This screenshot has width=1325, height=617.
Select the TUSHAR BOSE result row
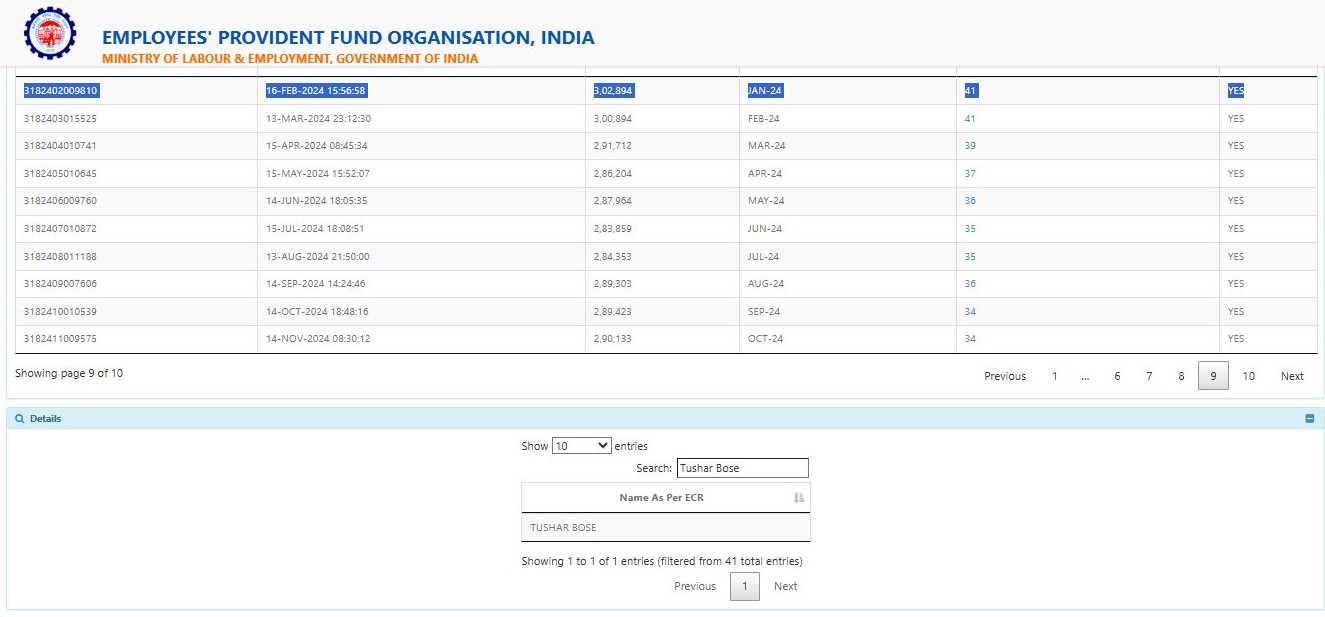click(x=665, y=527)
